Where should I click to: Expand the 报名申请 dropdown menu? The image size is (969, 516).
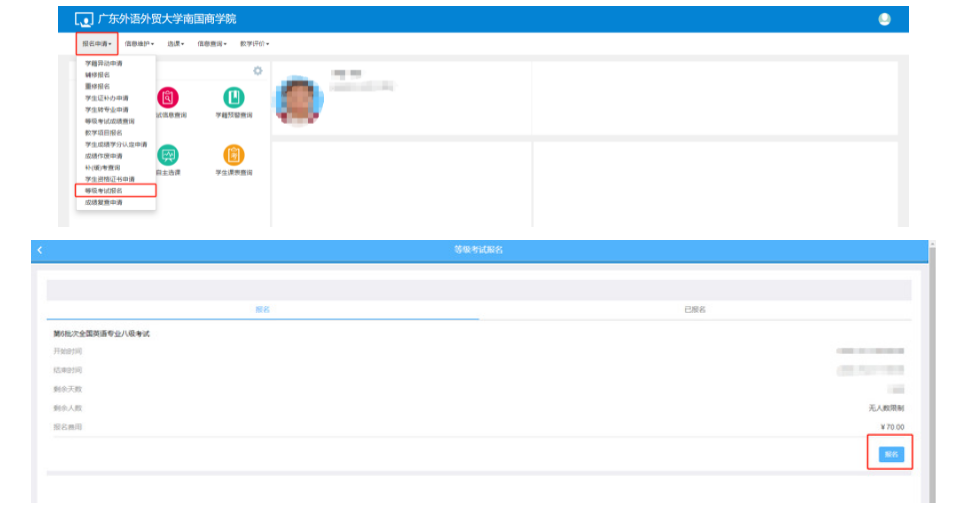coord(97,44)
